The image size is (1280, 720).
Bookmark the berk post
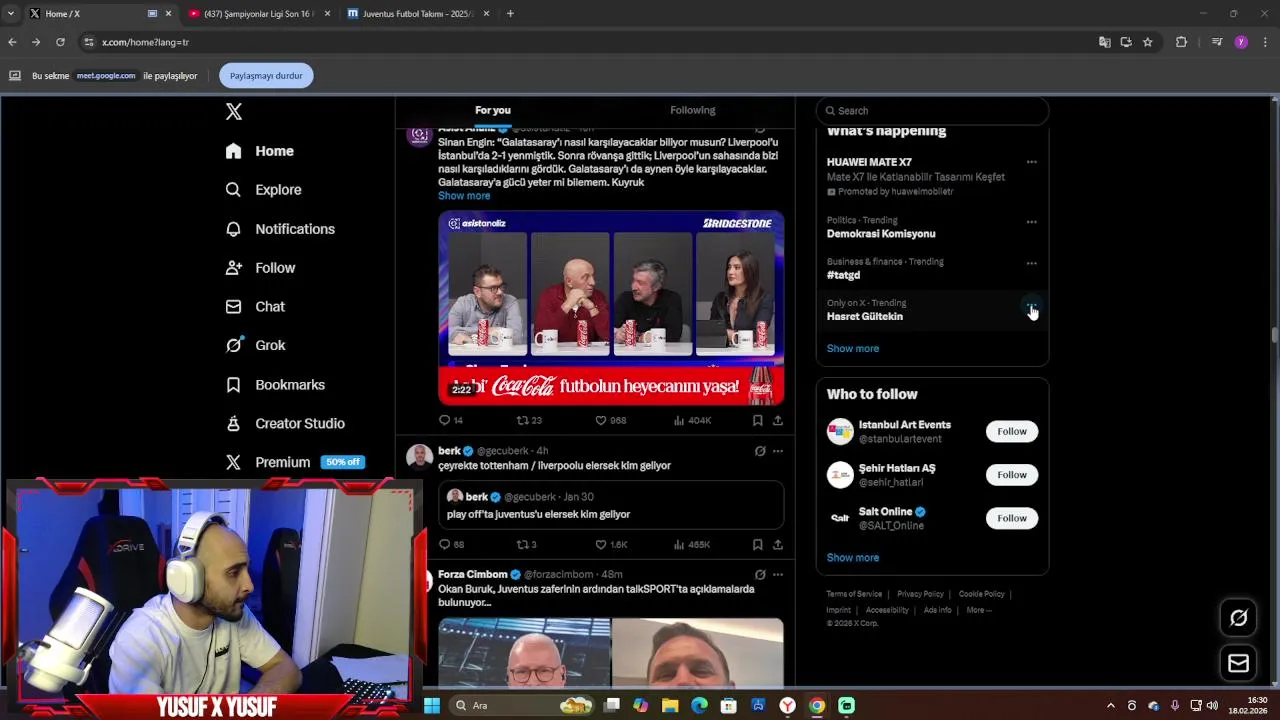757,545
